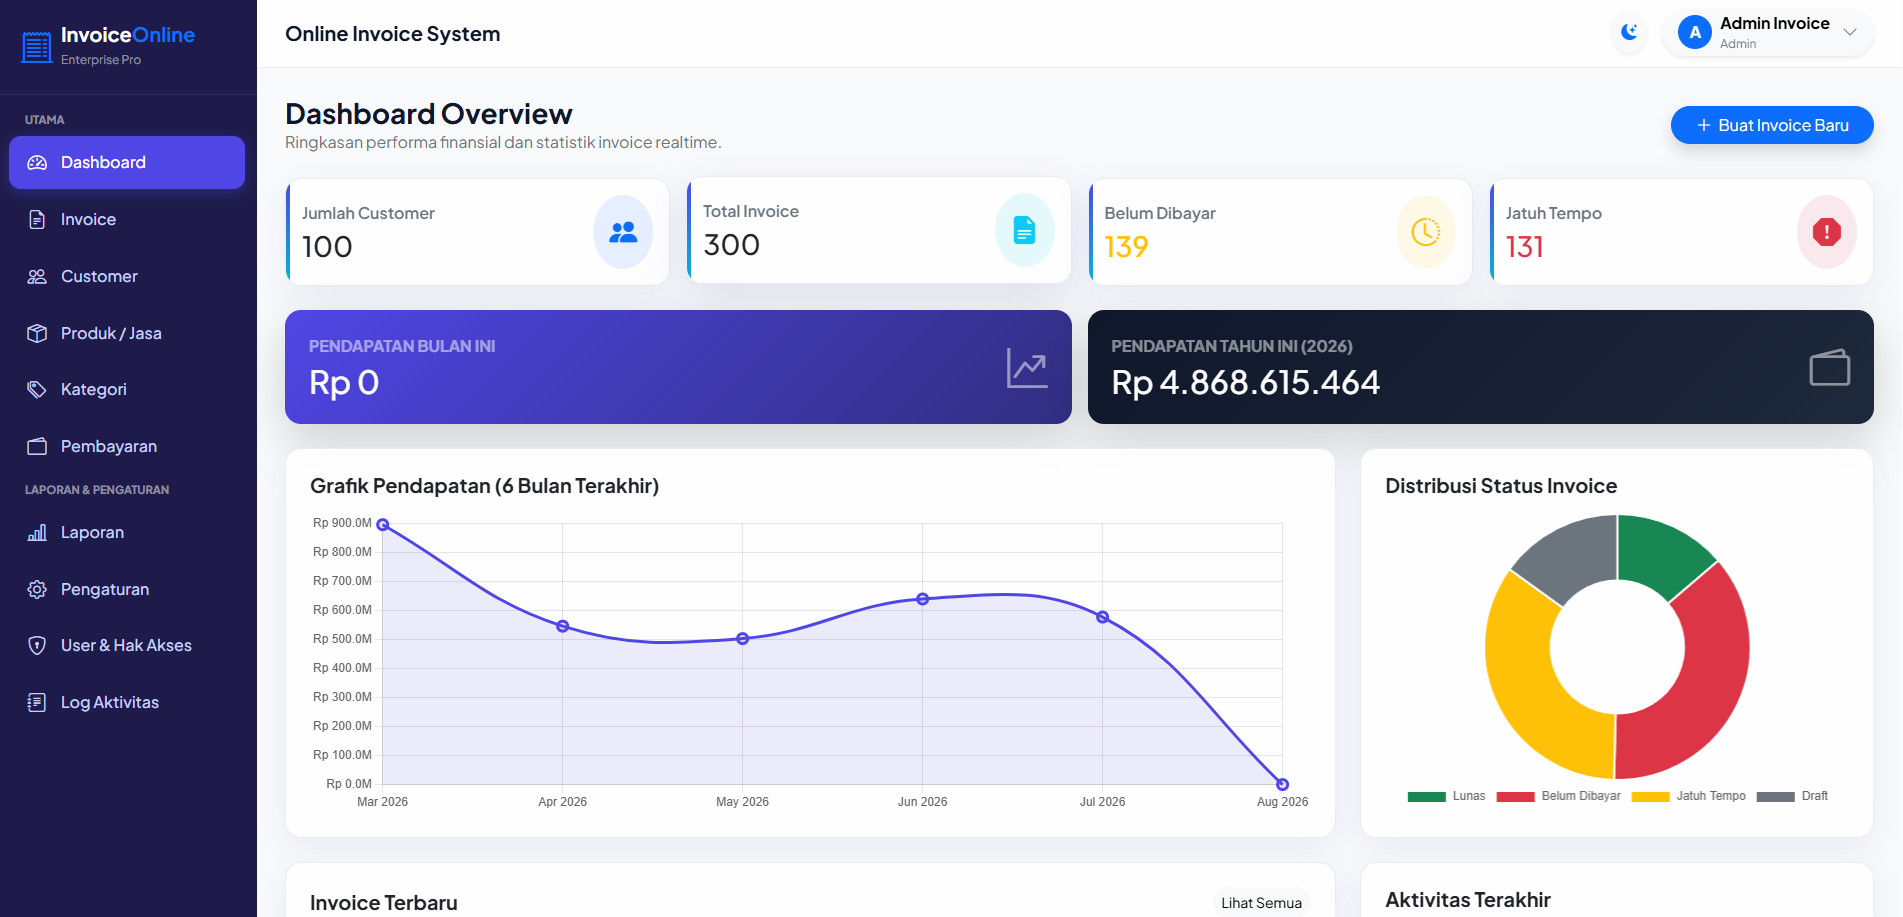Screen dimensions: 1903x917
Task: Toggle Lunas legend color in donut chart
Action: (x=1427, y=797)
